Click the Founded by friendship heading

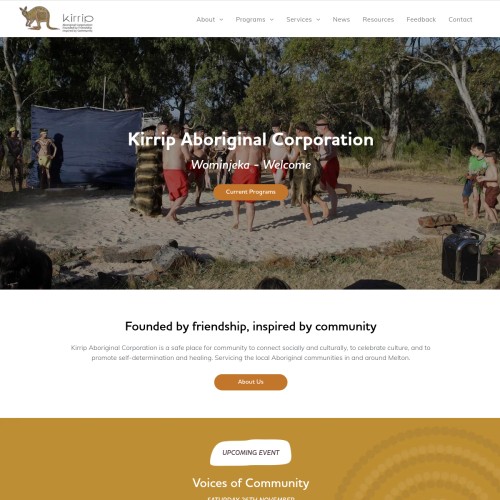pyautogui.click(x=251, y=326)
